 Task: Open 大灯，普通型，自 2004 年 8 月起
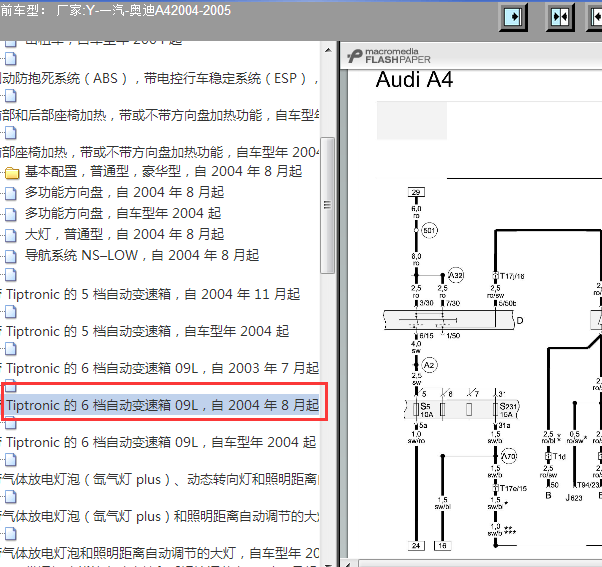click(124, 234)
